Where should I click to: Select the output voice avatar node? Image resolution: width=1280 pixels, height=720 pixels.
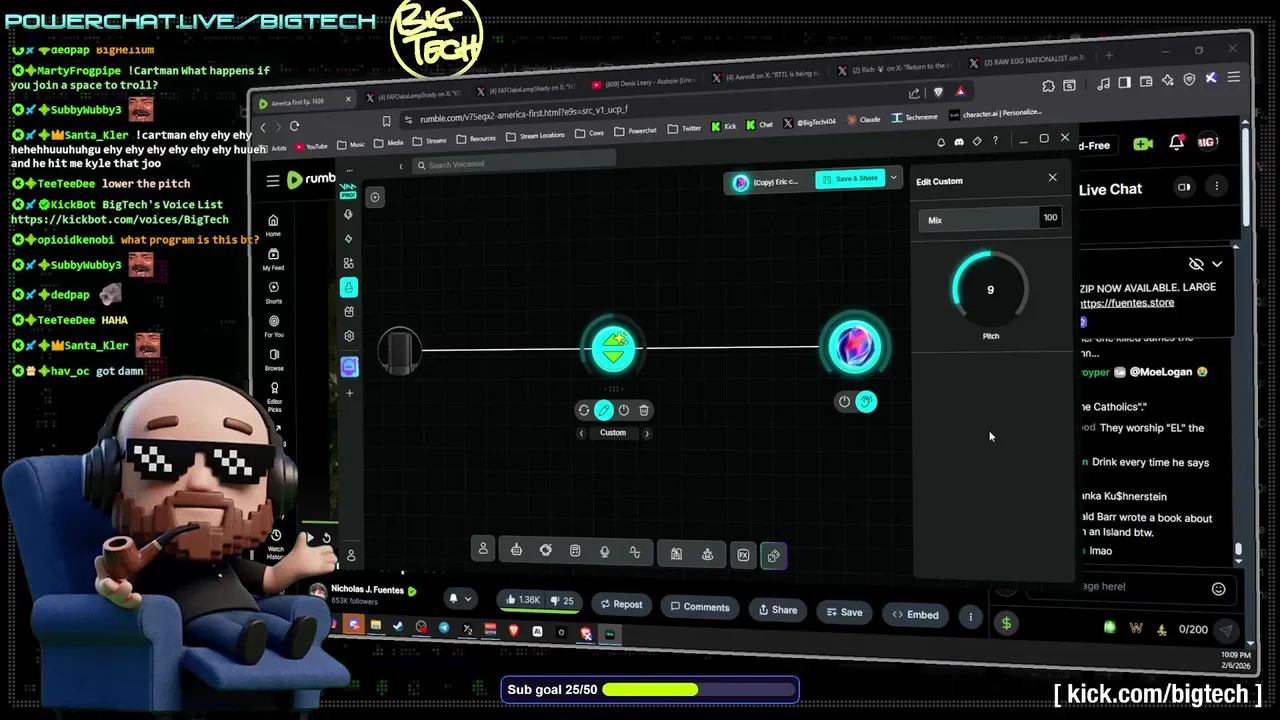click(855, 346)
